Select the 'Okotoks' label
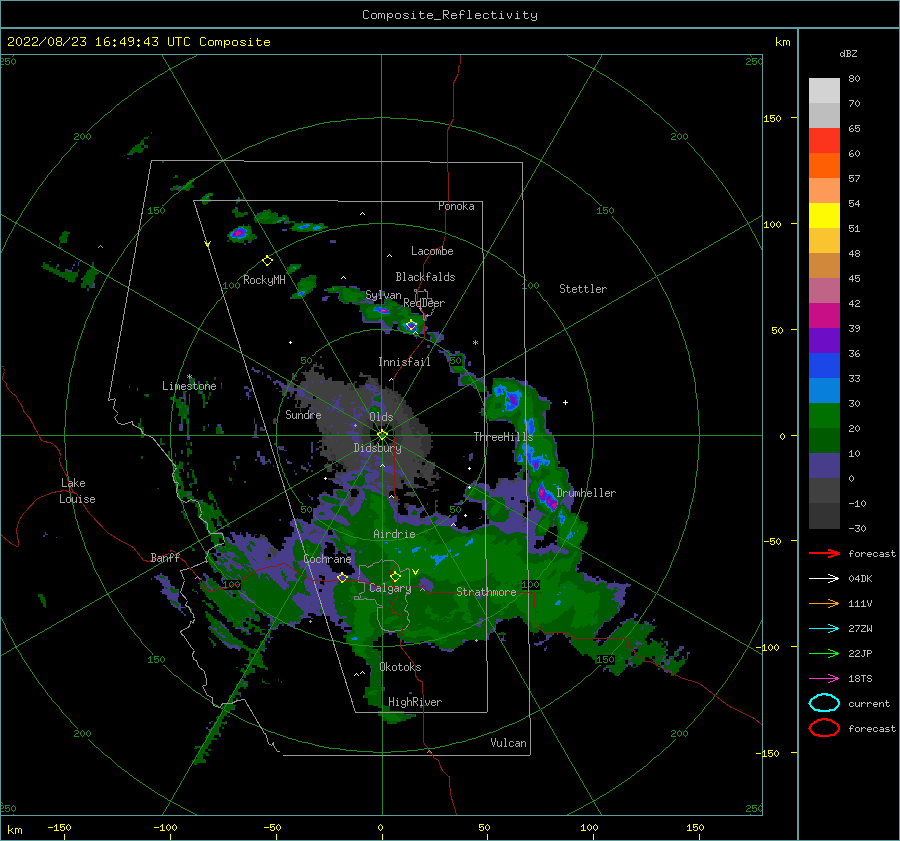 coord(400,667)
